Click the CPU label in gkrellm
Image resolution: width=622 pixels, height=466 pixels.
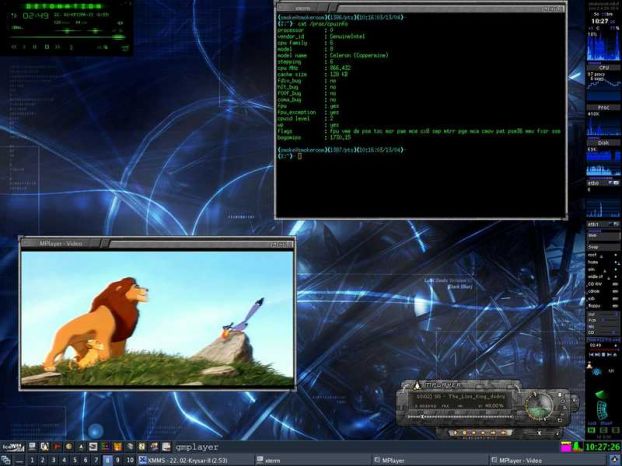[x=604, y=67]
